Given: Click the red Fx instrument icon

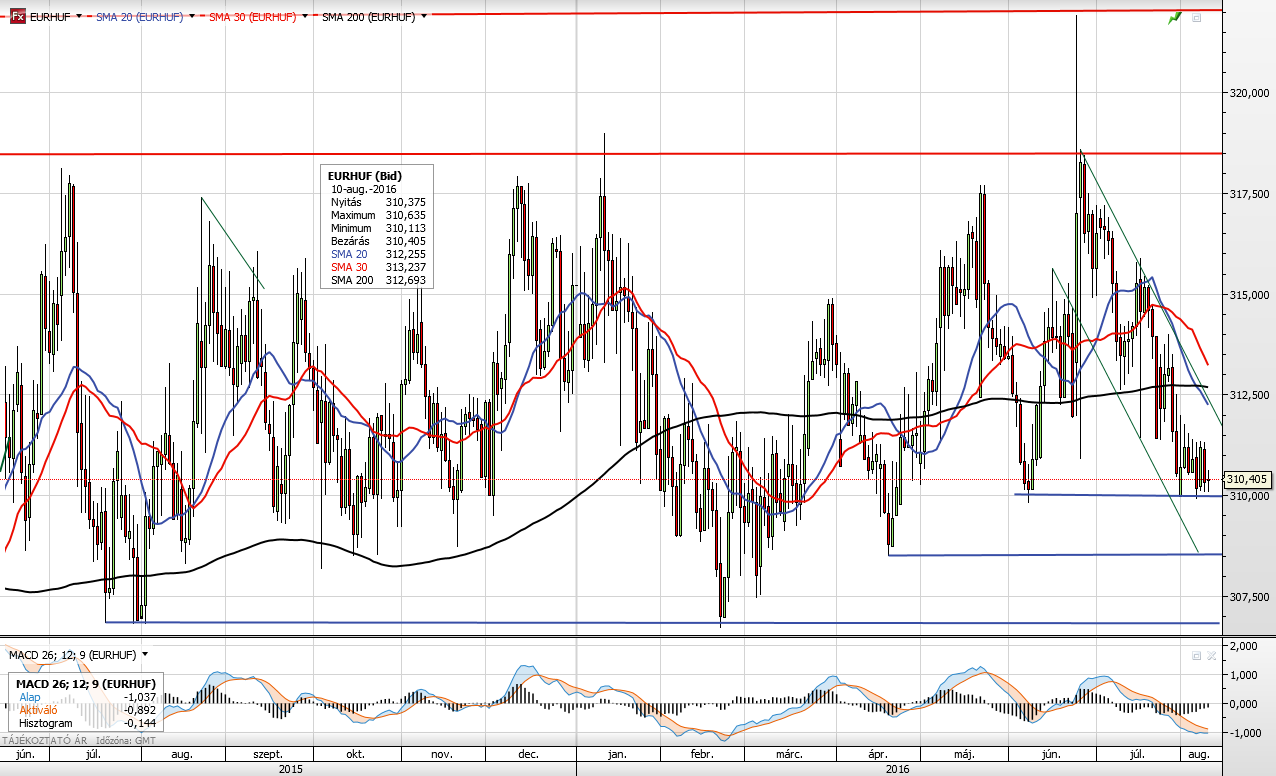Looking at the screenshot, I should click(18, 17).
